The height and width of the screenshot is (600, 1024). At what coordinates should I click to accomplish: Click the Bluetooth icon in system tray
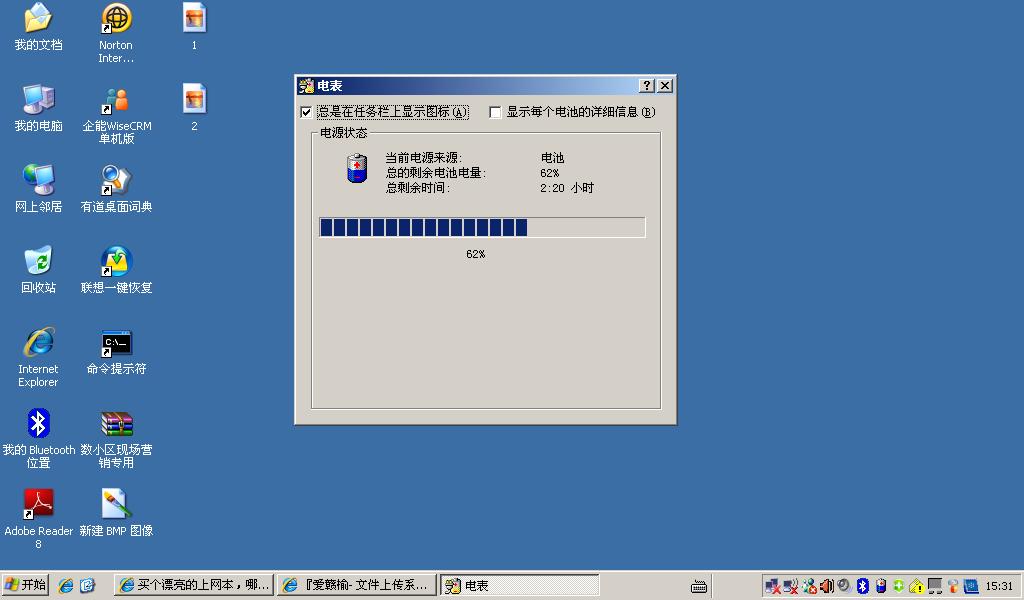pos(863,586)
